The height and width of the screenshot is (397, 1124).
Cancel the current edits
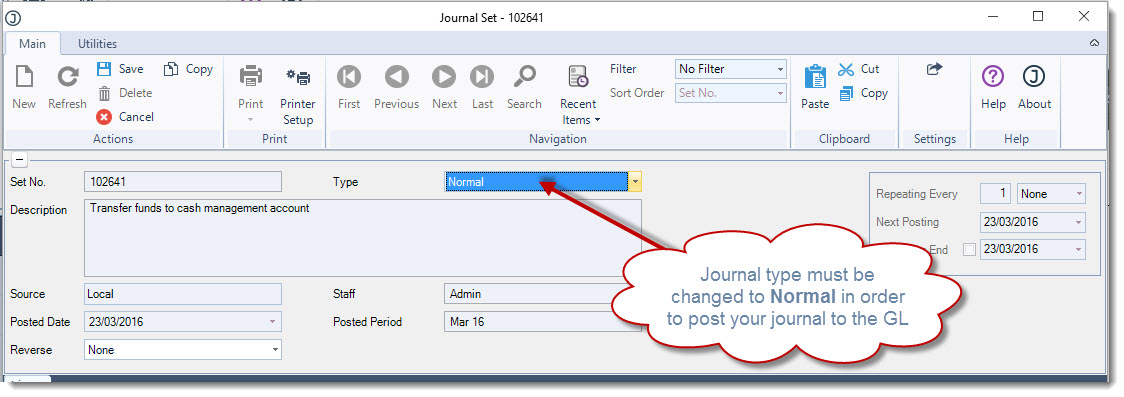click(x=125, y=116)
